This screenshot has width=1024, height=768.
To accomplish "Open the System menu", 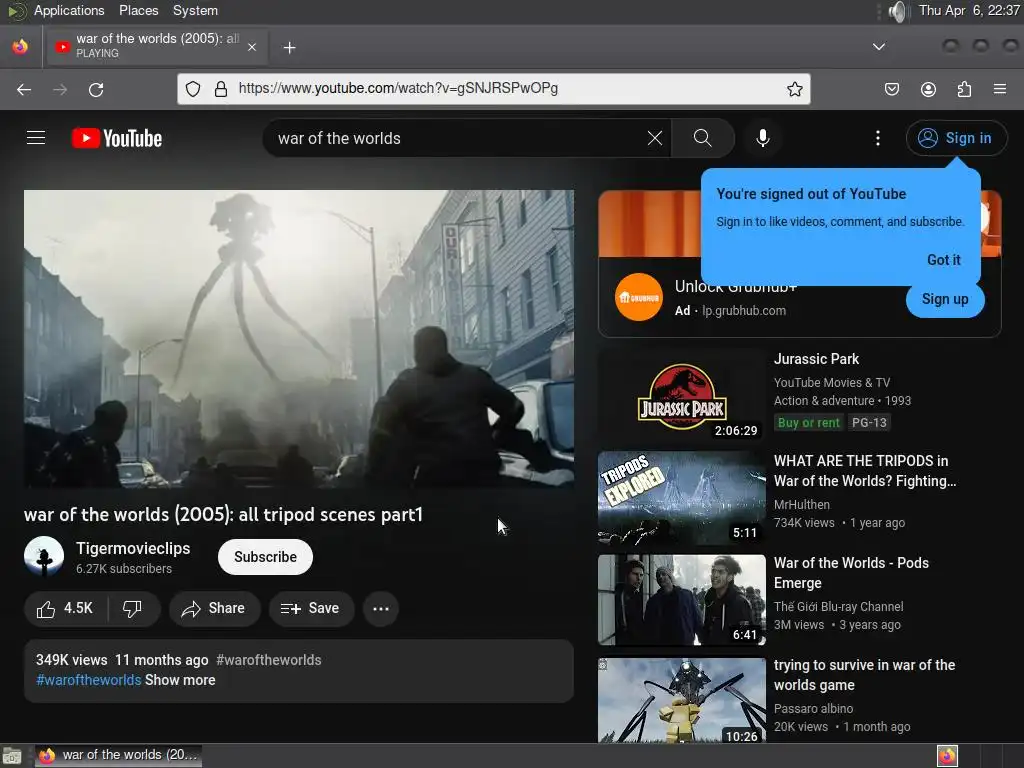I will (x=195, y=10).
